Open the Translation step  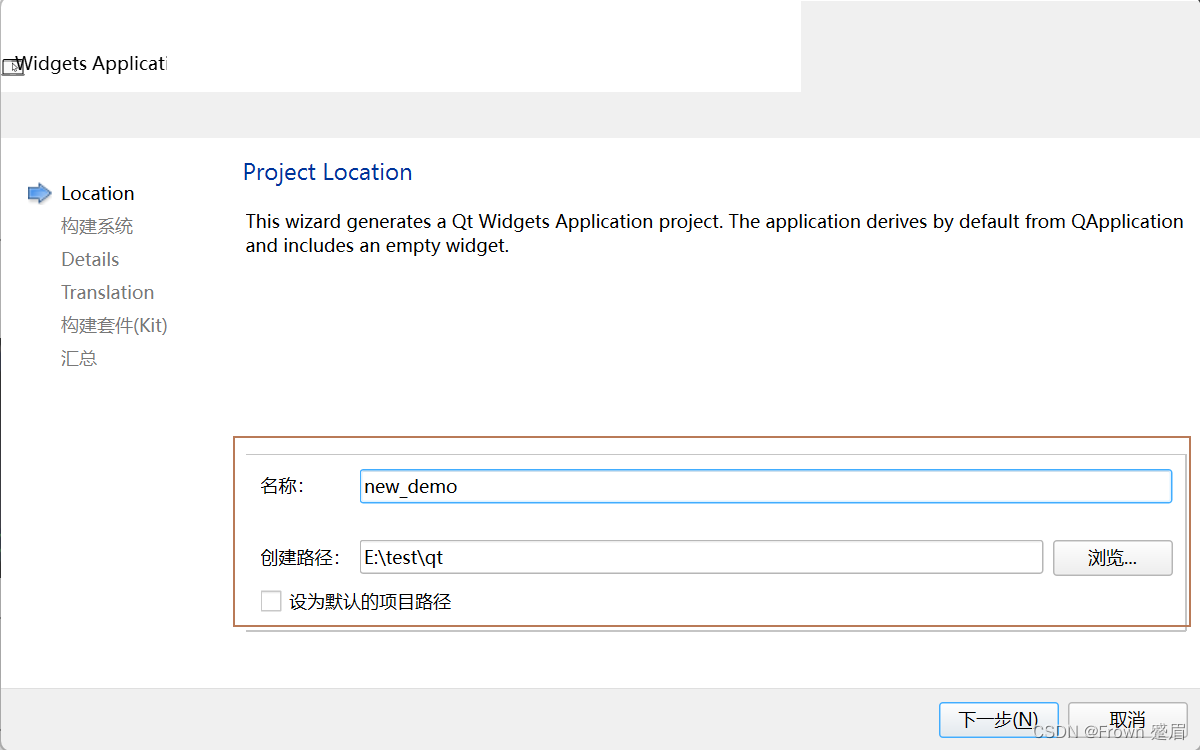click(107, 292)
